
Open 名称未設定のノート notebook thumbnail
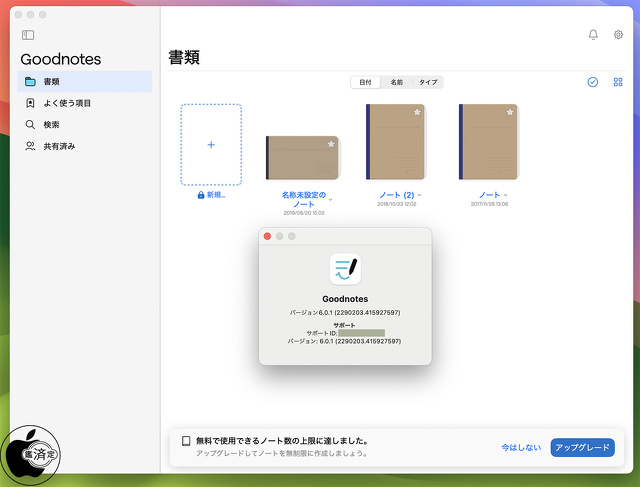303,158
